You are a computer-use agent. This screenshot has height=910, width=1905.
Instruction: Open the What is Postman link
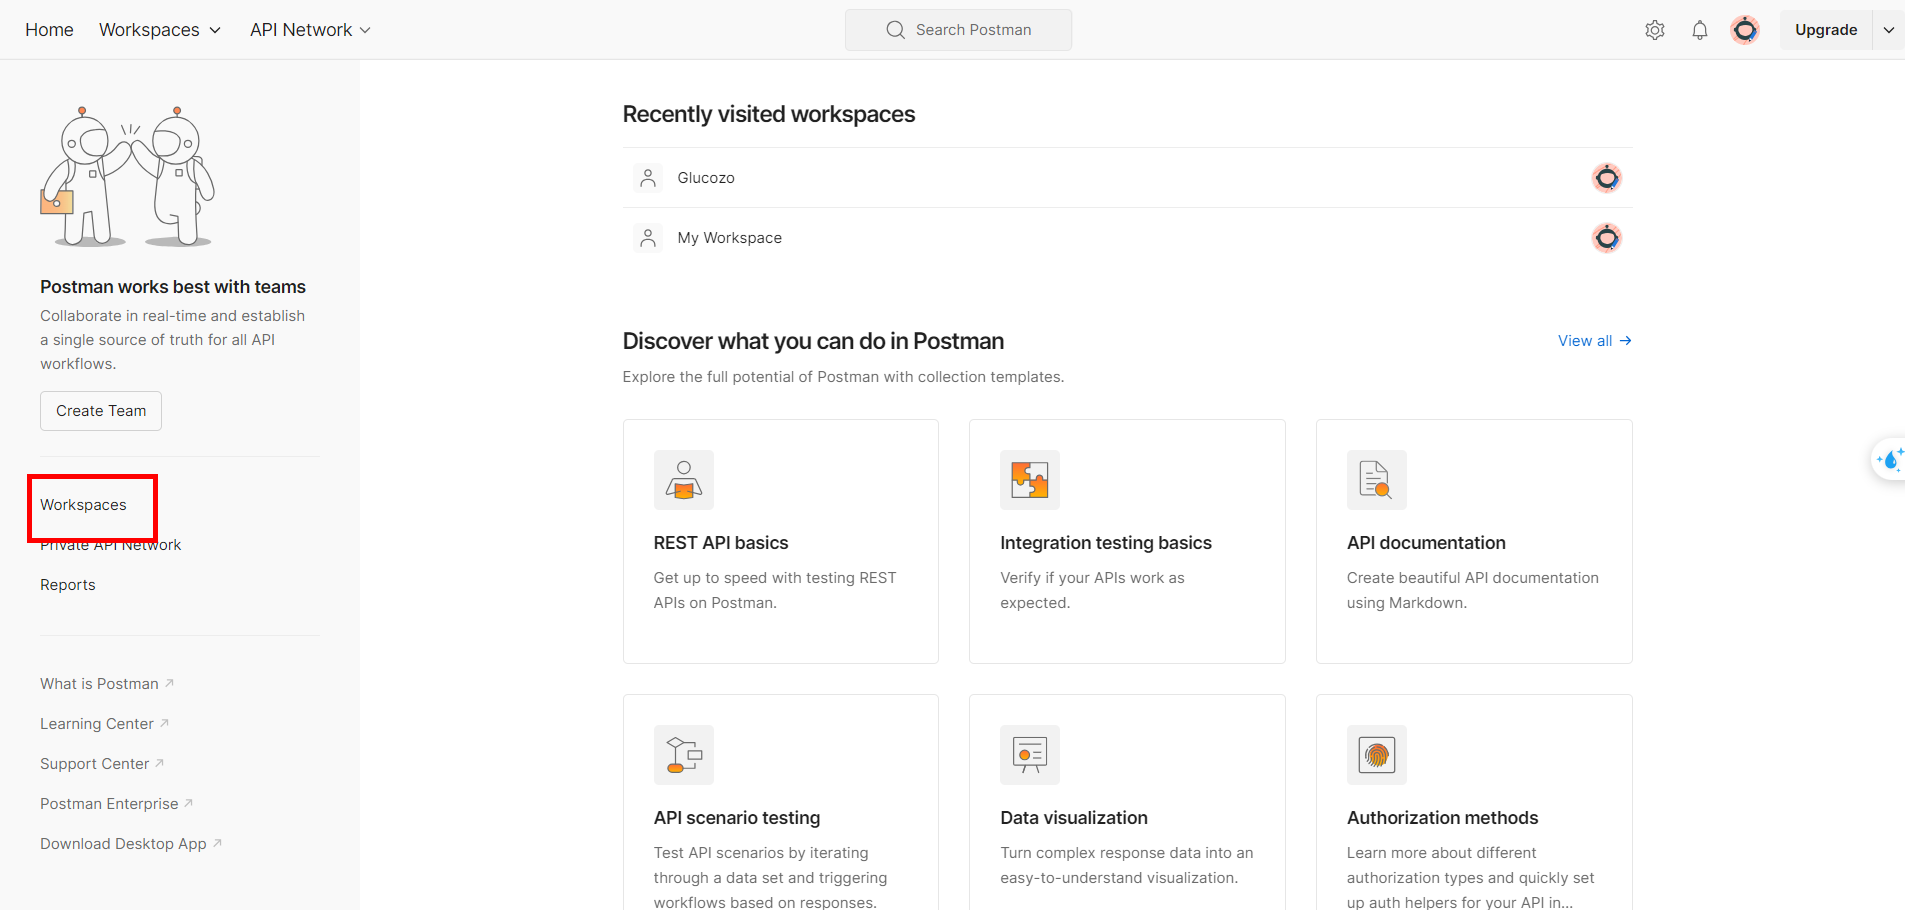[107, 684]
